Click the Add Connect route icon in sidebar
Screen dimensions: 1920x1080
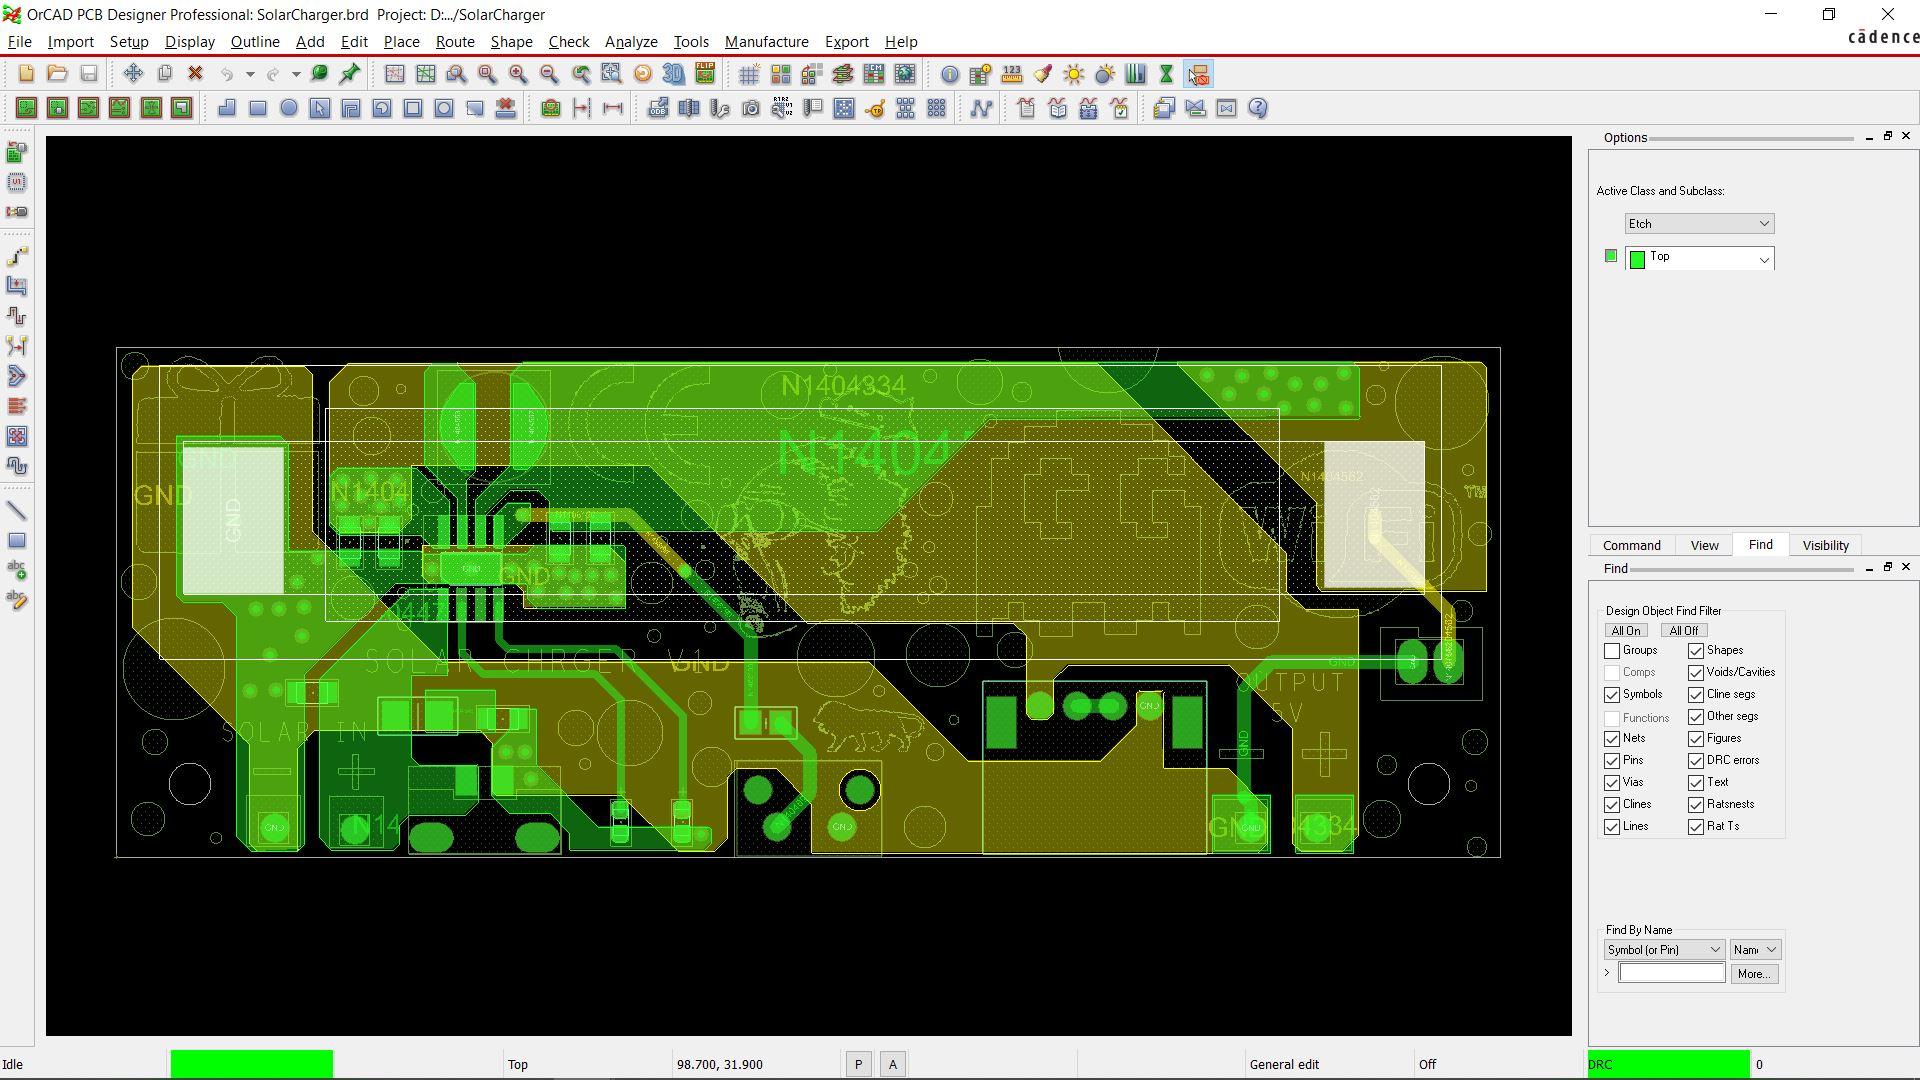(17, 256)
